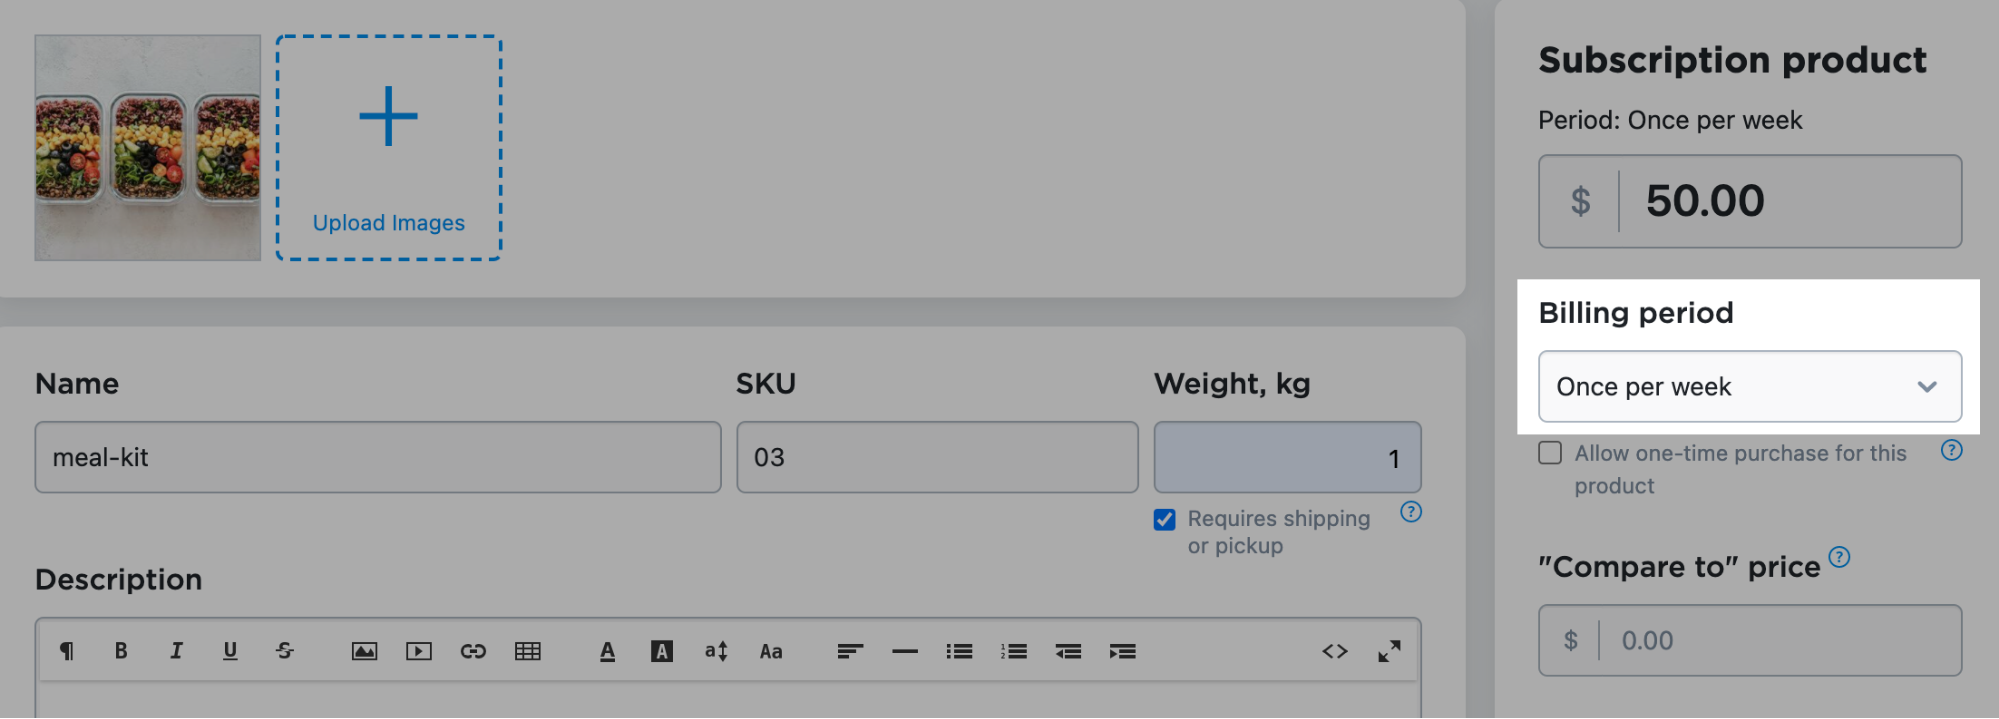The width and height of the screenshot is (1999, 719).
Task: Open the HTML source code view
Action: (1334, 652)
